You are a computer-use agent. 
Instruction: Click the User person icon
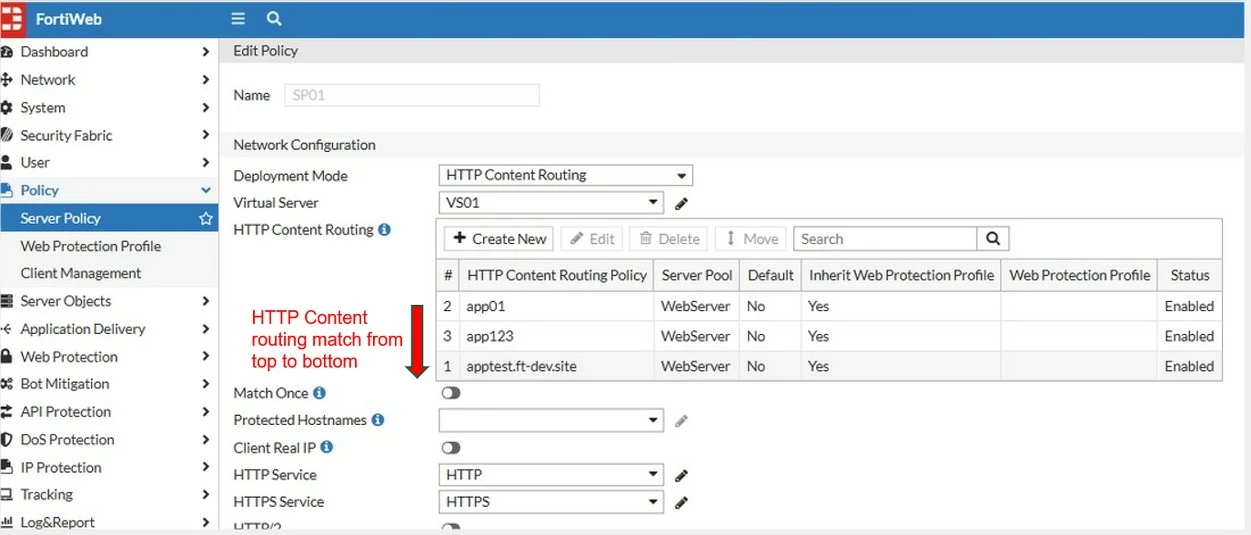point(6,162)
